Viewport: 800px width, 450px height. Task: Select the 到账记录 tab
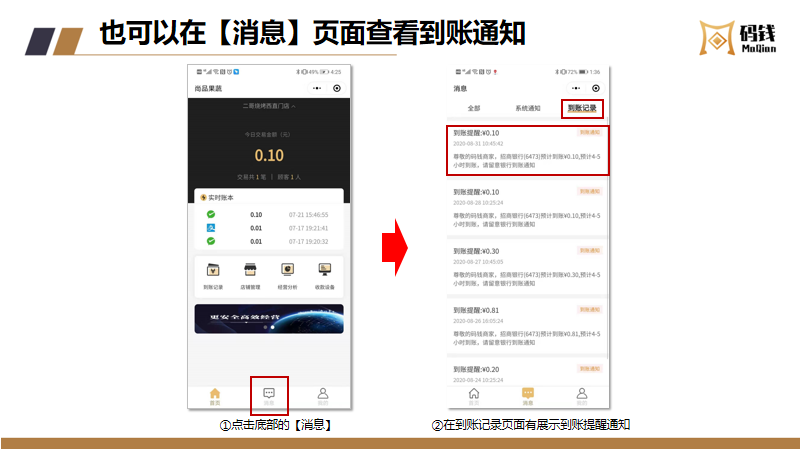(581, 108)
